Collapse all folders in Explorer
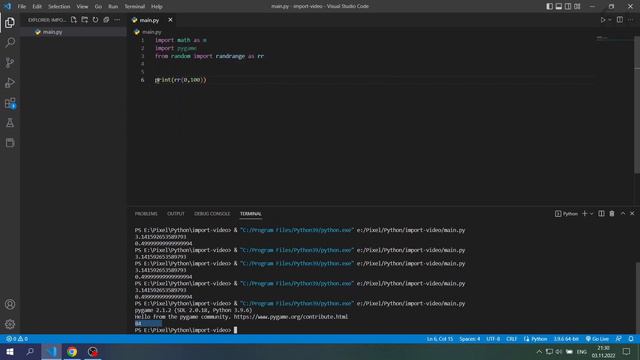640x360 pixels. coord(106,20)
